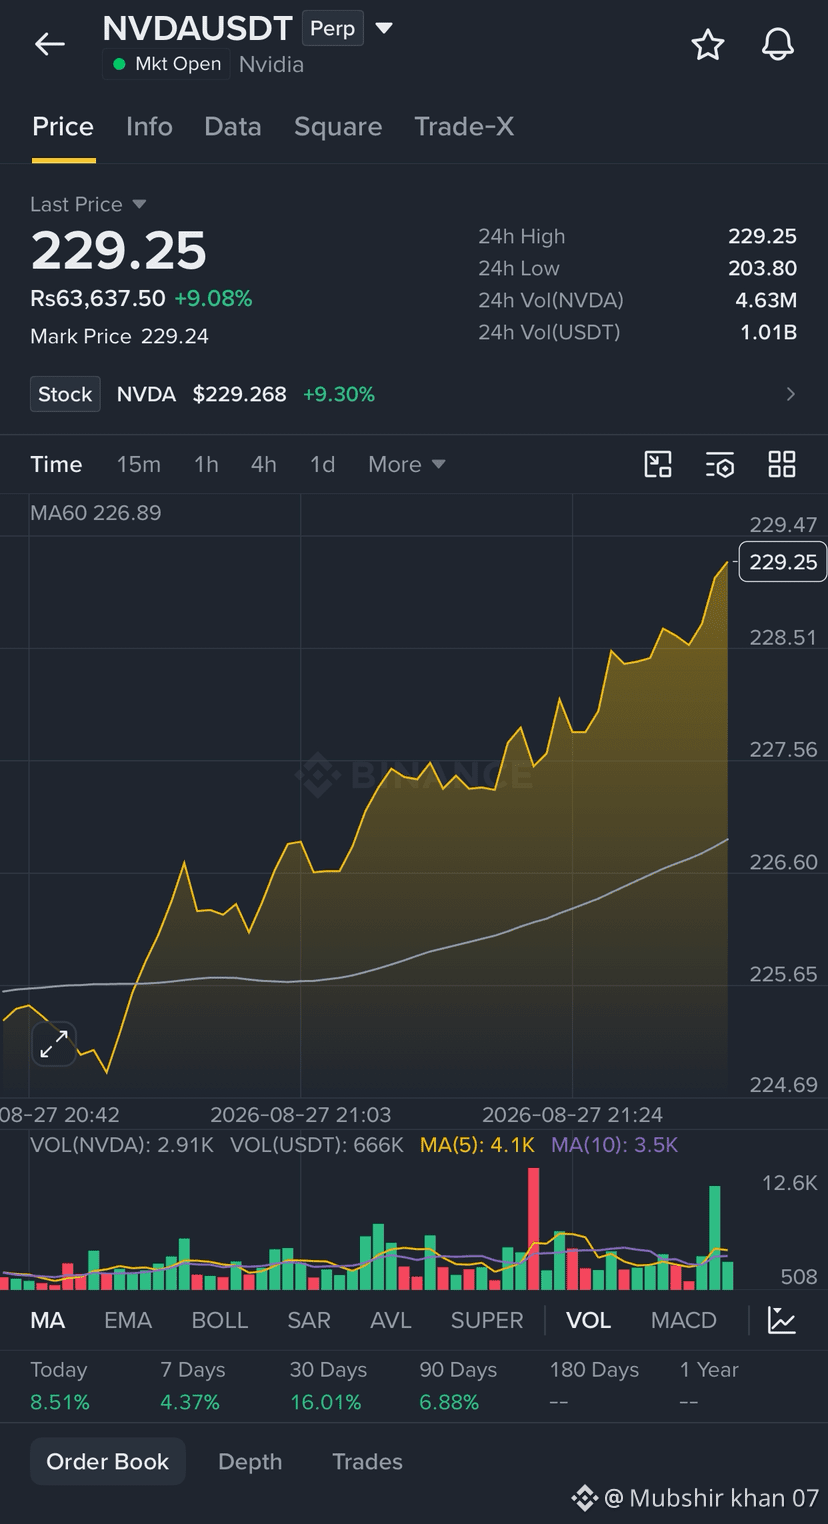
Task: Click the 24h Low value 203.80
Action: 762,268
